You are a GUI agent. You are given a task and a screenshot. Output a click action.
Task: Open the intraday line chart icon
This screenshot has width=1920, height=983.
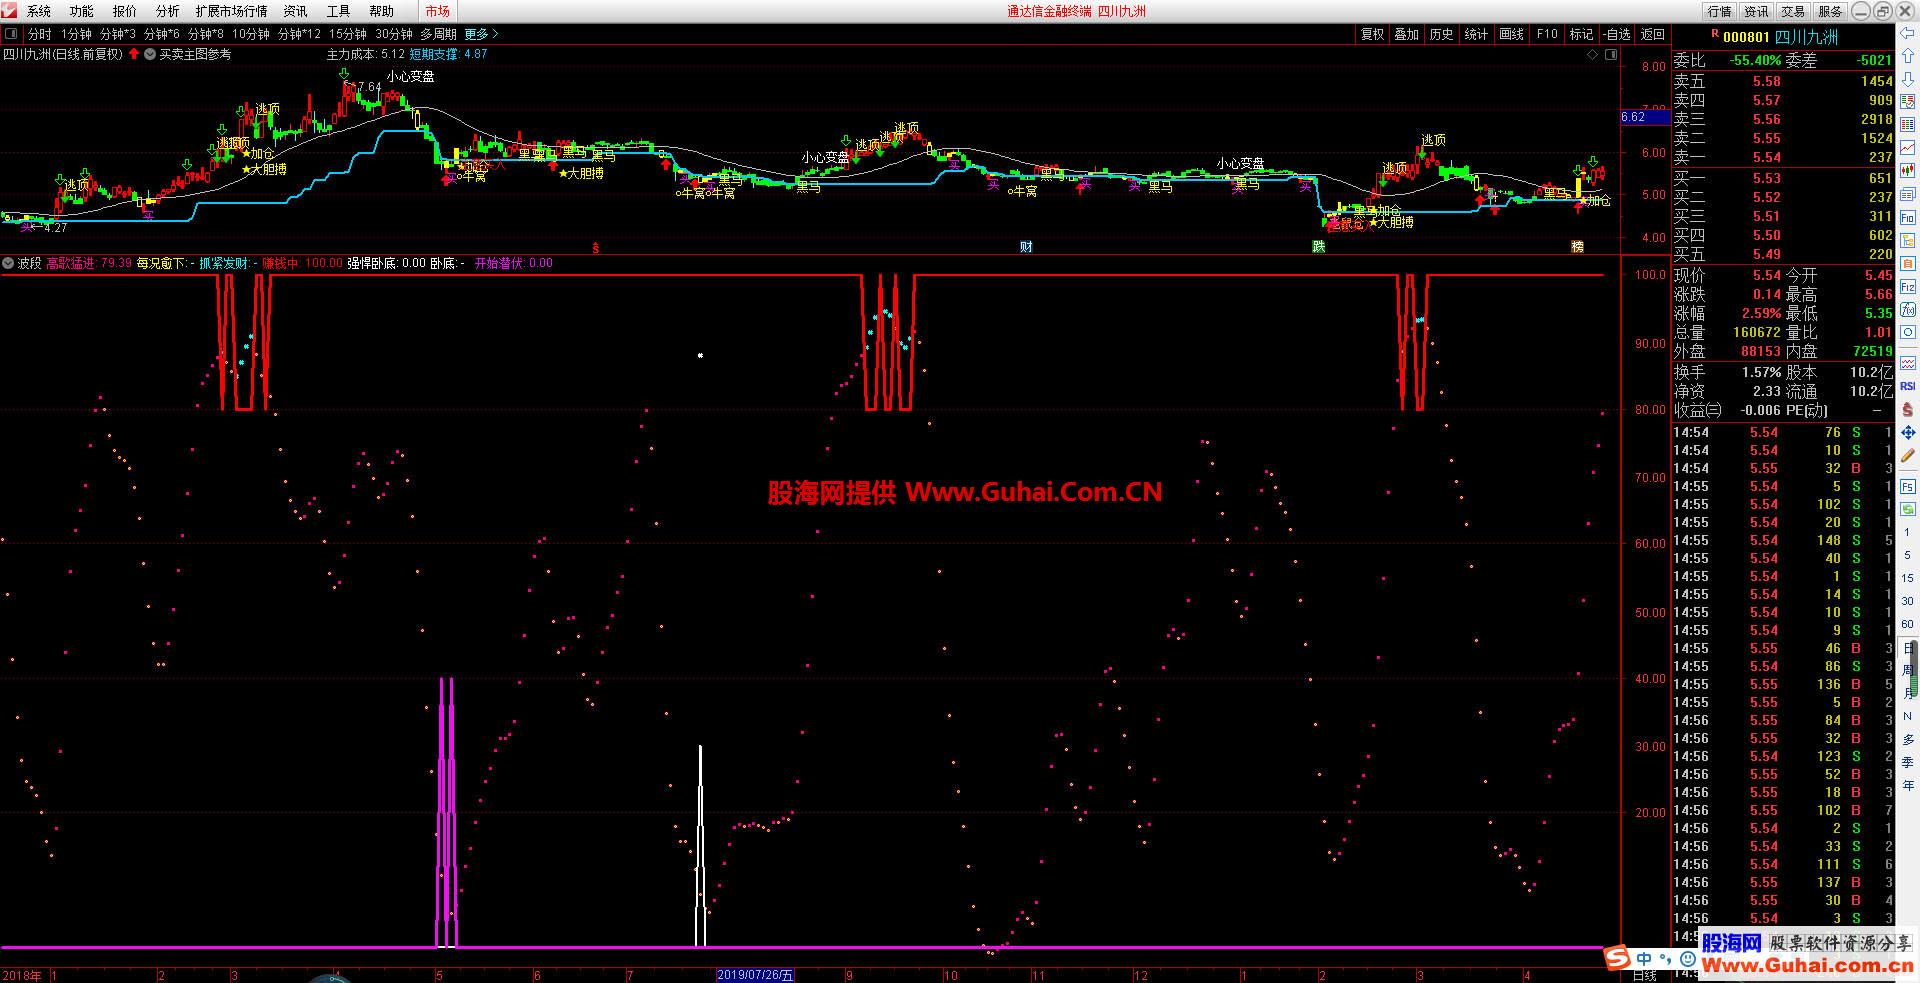coord(1908,148)
